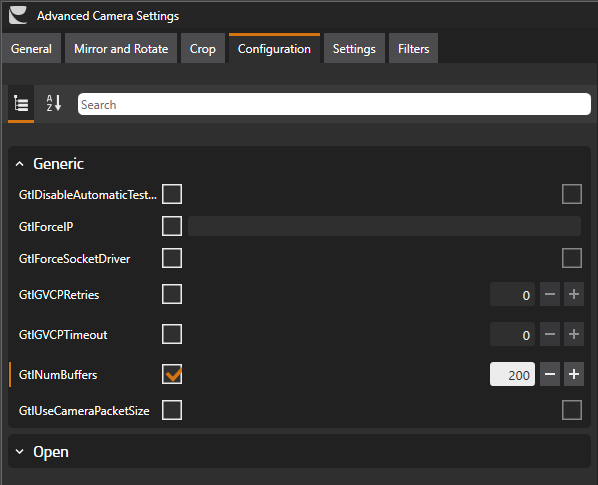The width and height of the screenshot is (598, 485).
Task: Click the plus icon for GtlNumBuffers
Action: pos(574,374)
